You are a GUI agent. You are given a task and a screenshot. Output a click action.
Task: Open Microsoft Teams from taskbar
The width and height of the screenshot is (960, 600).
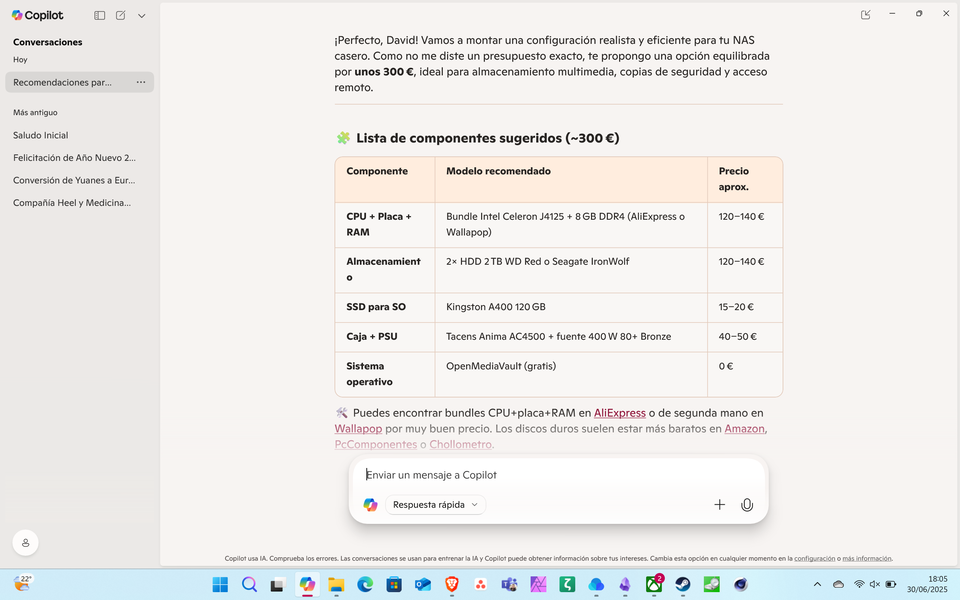point(509,585)
